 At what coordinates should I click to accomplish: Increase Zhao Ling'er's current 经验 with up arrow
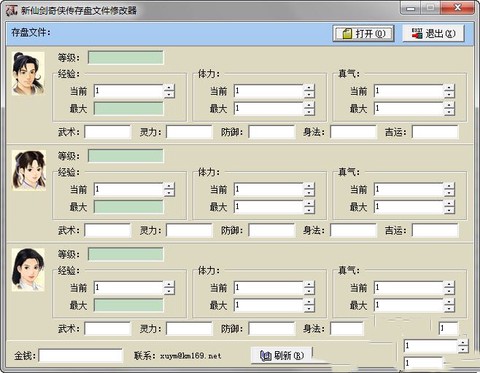point(169,186)
